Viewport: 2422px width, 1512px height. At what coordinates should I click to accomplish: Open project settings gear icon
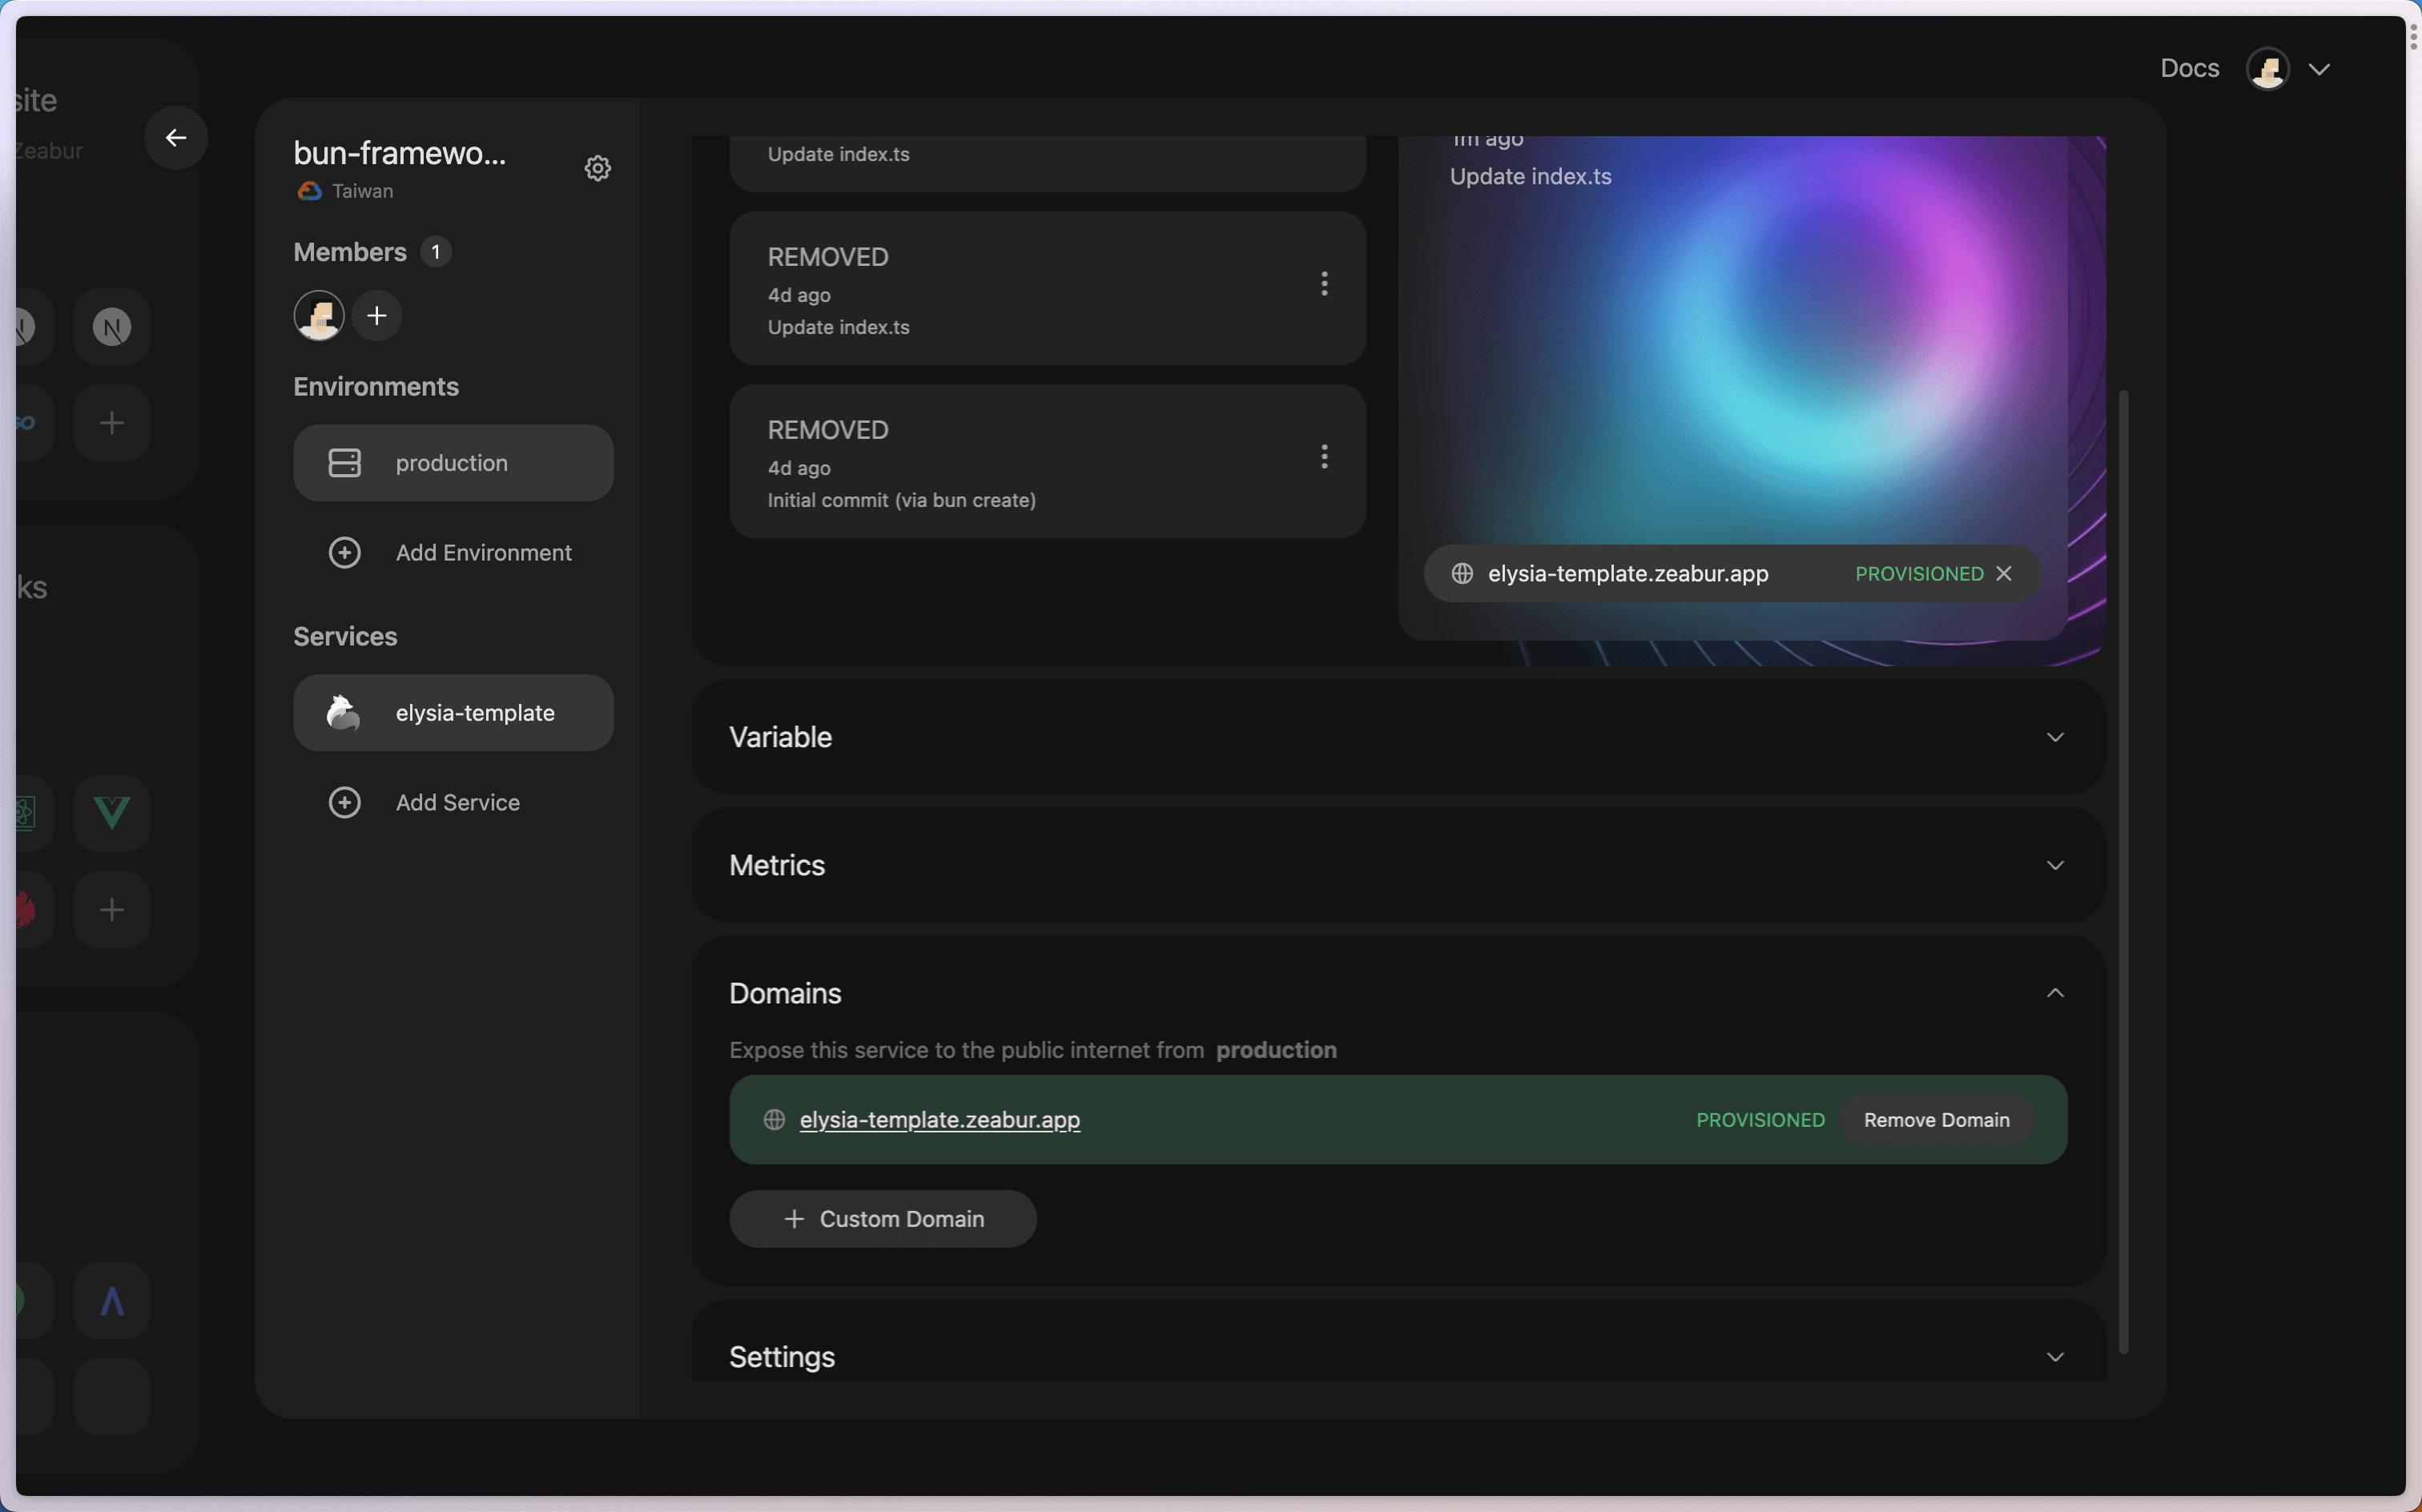(598, 168)
